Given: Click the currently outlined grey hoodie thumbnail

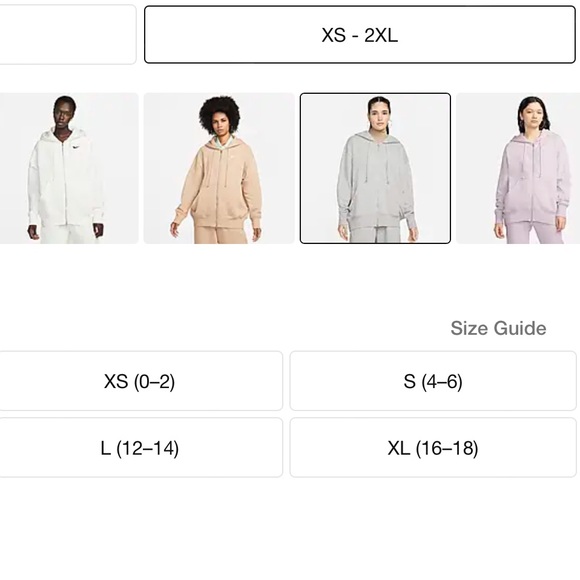Looking at the screenshot, I should coord(375,168).
